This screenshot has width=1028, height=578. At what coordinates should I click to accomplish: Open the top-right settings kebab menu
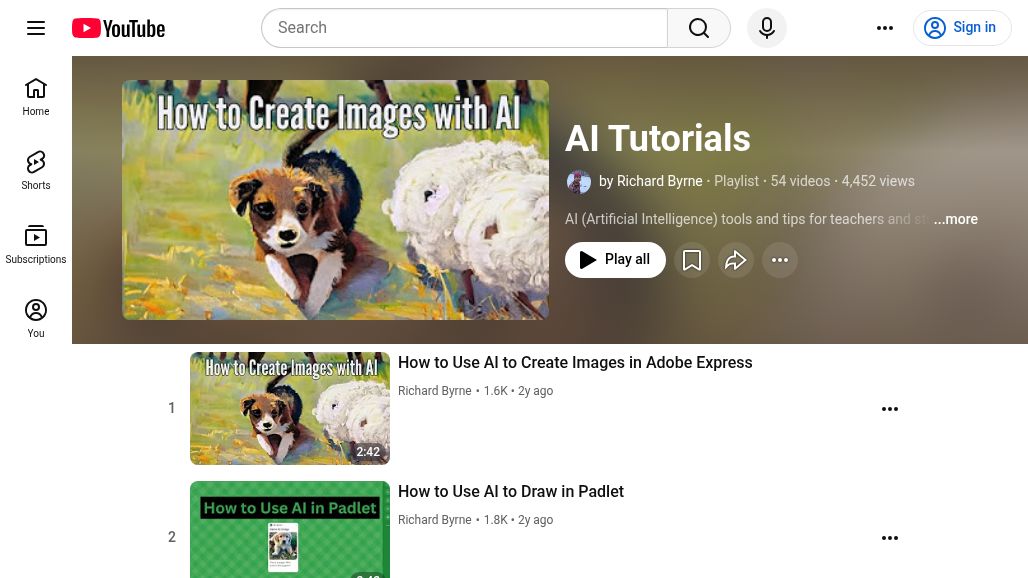(x=885, y=27)
